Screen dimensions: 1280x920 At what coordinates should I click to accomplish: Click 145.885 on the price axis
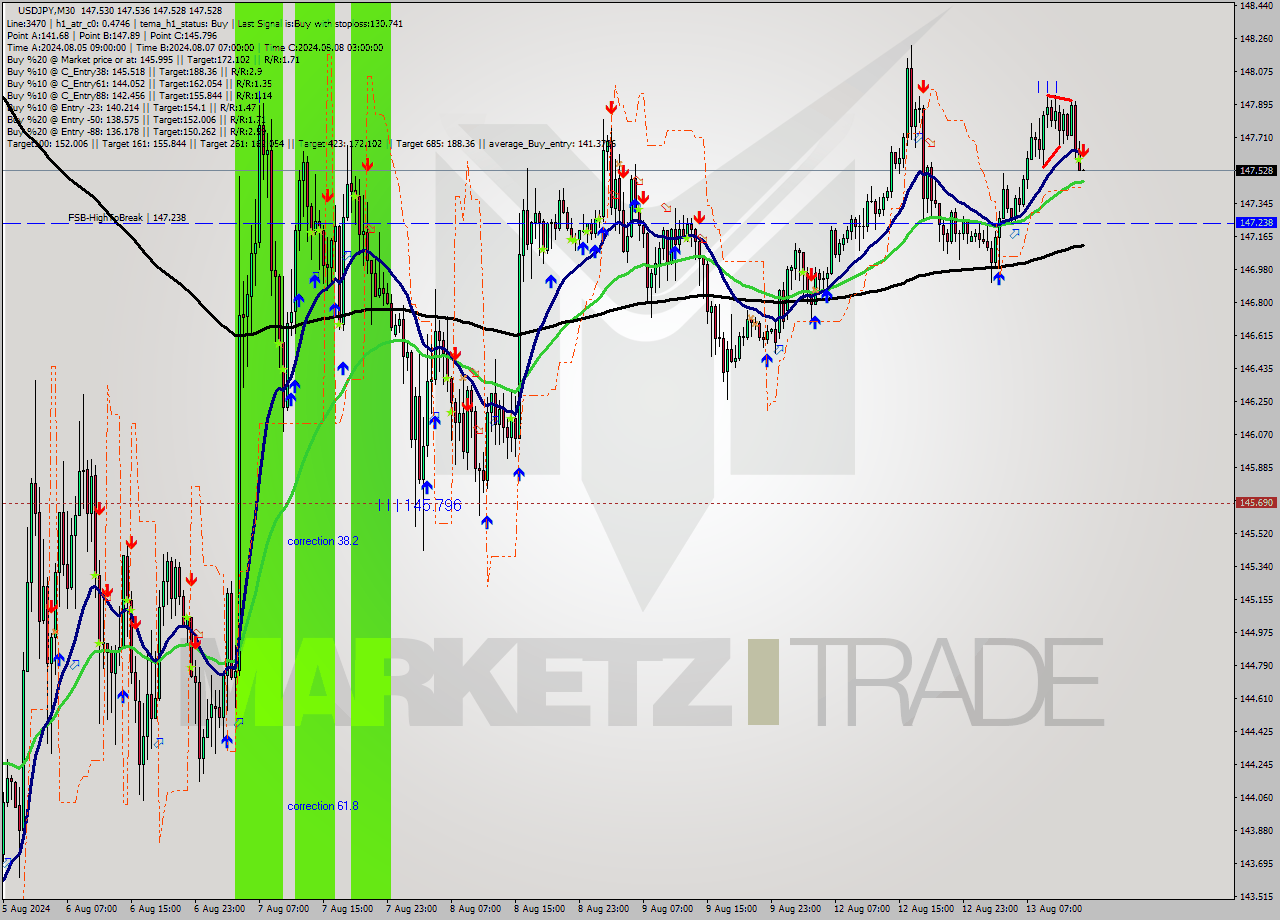pyautogui.click(x=1256, y=468)
